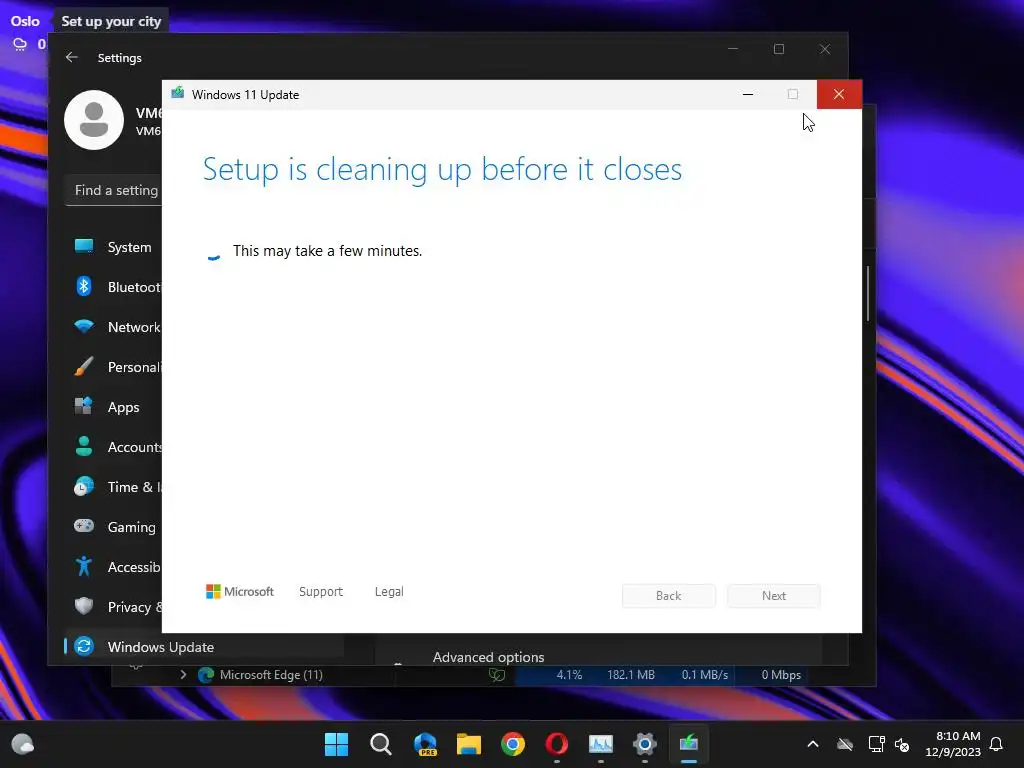Open the notification bell in the tray

[x=997, y=744]
